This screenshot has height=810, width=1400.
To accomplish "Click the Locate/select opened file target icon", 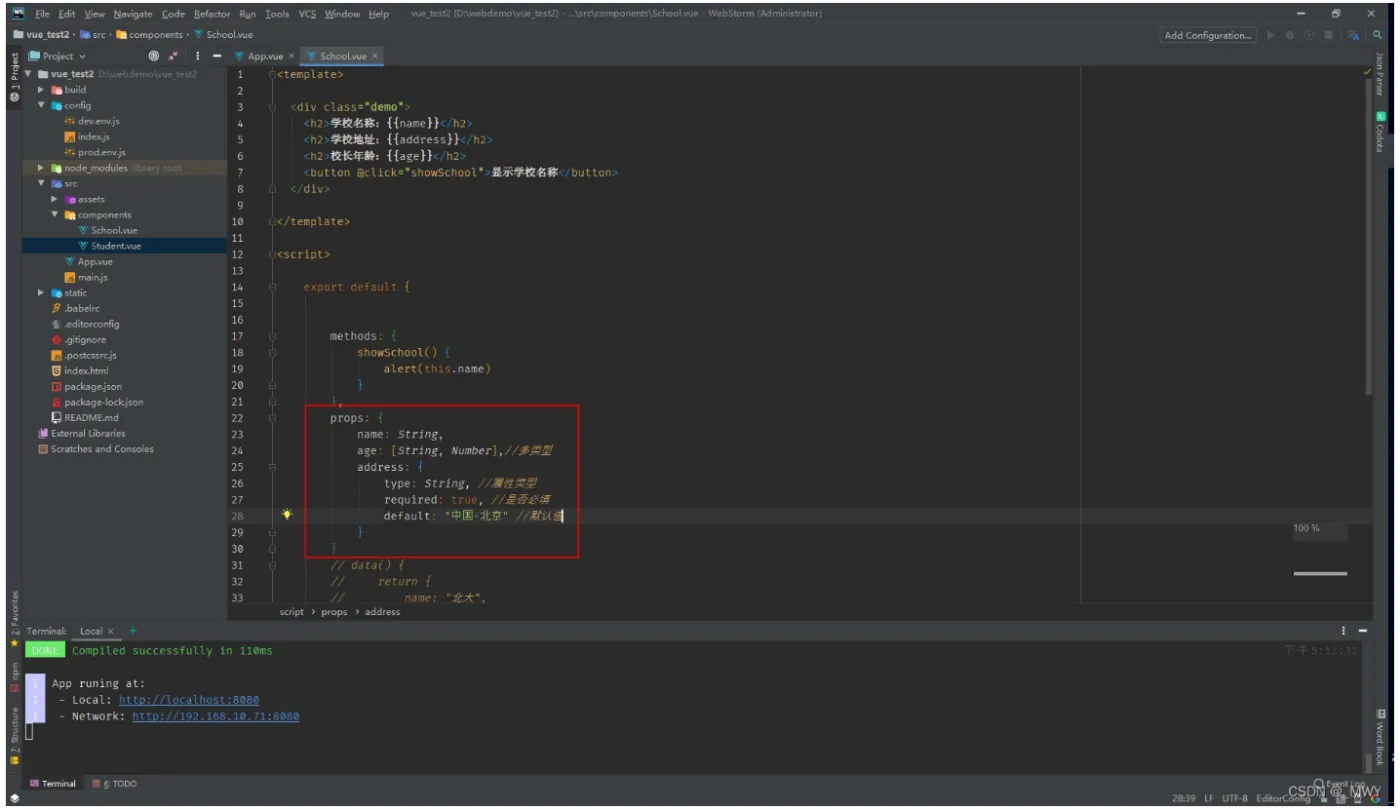I will [154, 56].
